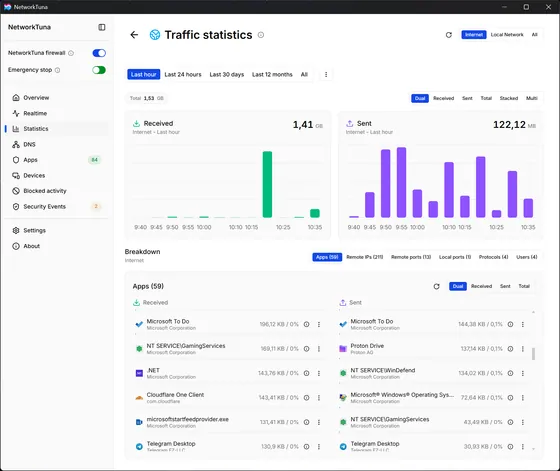Open more menu for WinDefend sent
The image size is (560, 471).
click(523, 373)
